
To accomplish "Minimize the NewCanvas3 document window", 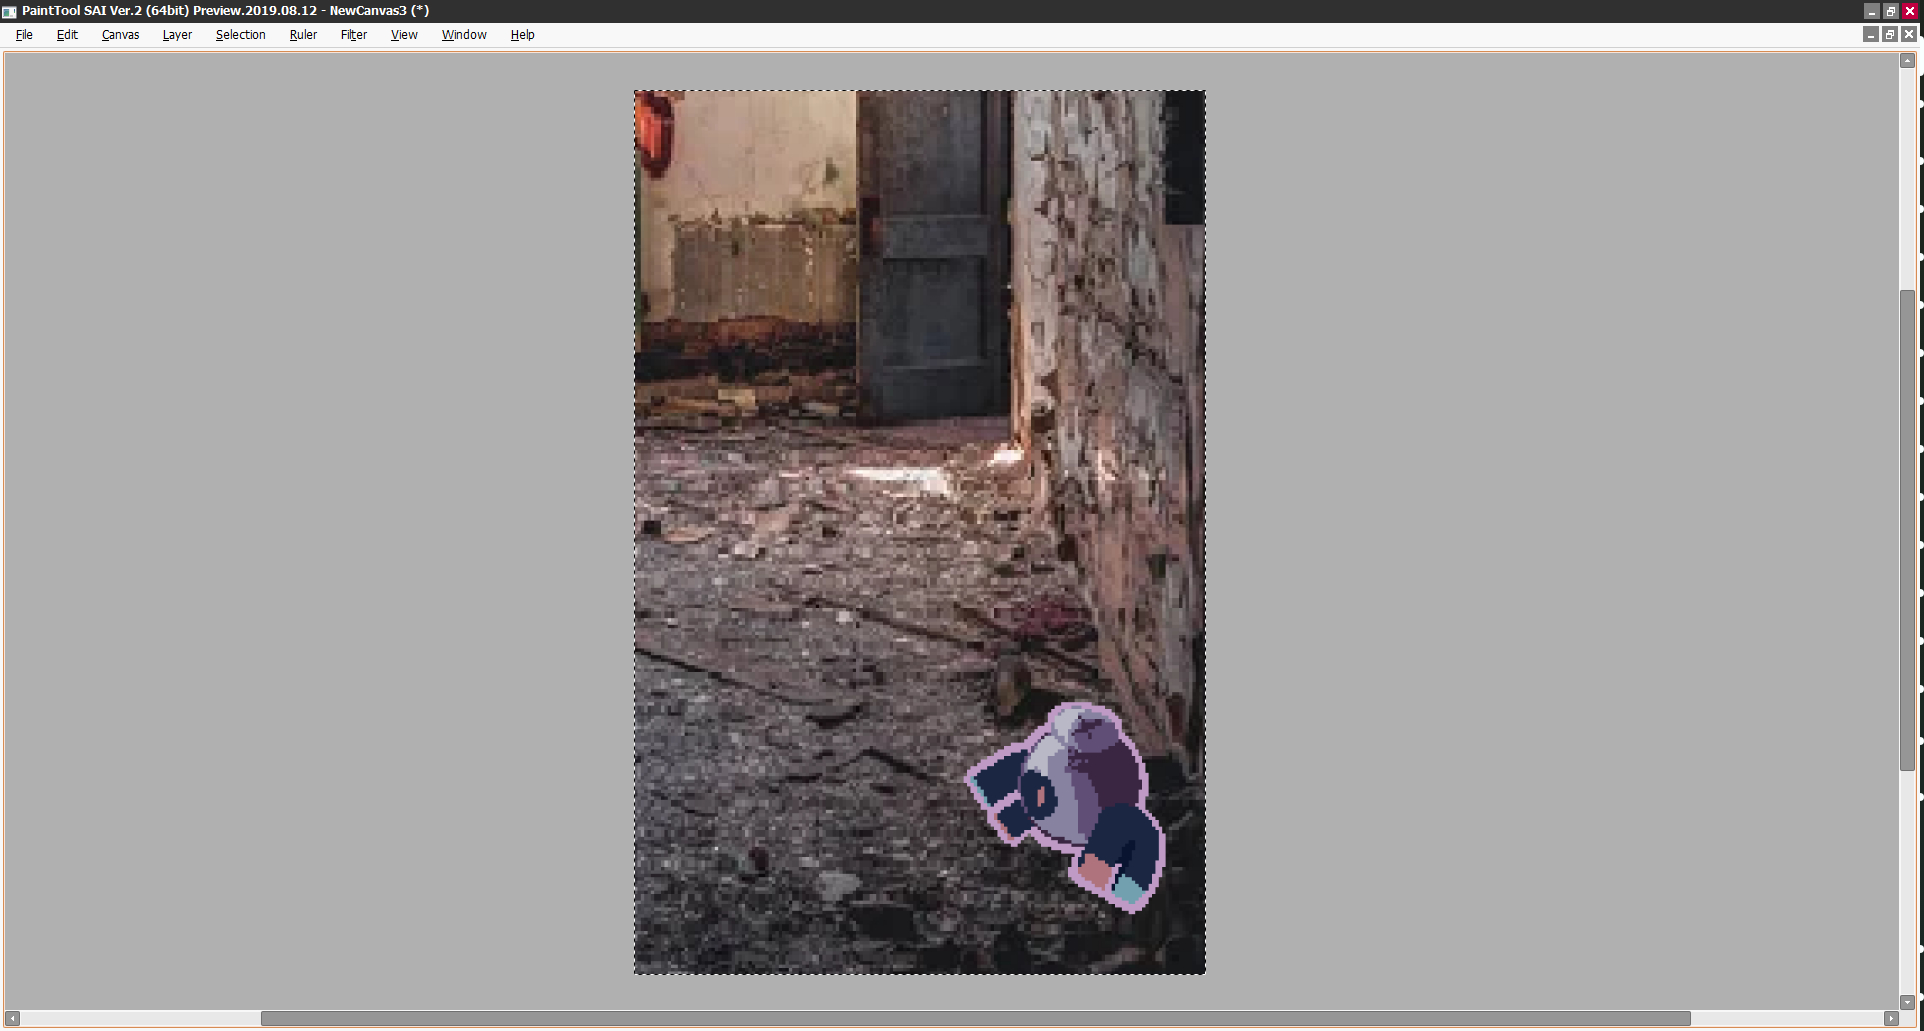I will coord(1870,35).
